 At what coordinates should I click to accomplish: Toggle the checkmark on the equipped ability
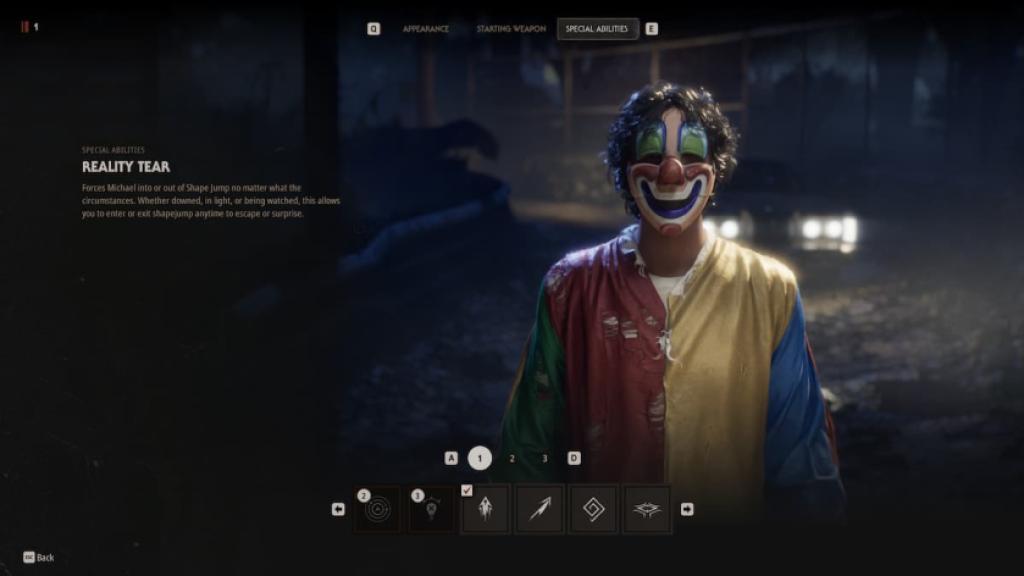466,490
